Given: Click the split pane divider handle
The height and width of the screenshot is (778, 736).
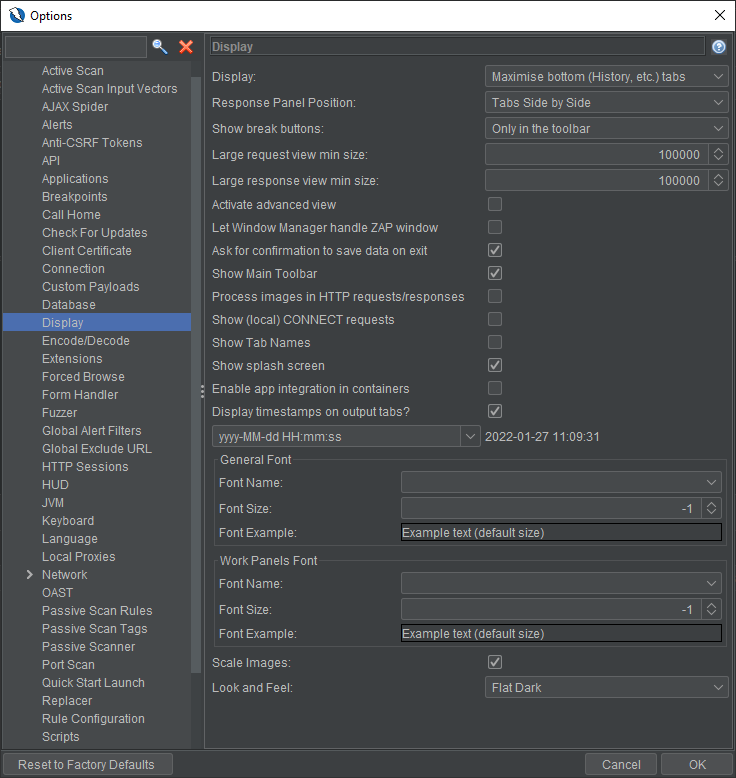Looking at the screenshot, I should coord(202,391).
